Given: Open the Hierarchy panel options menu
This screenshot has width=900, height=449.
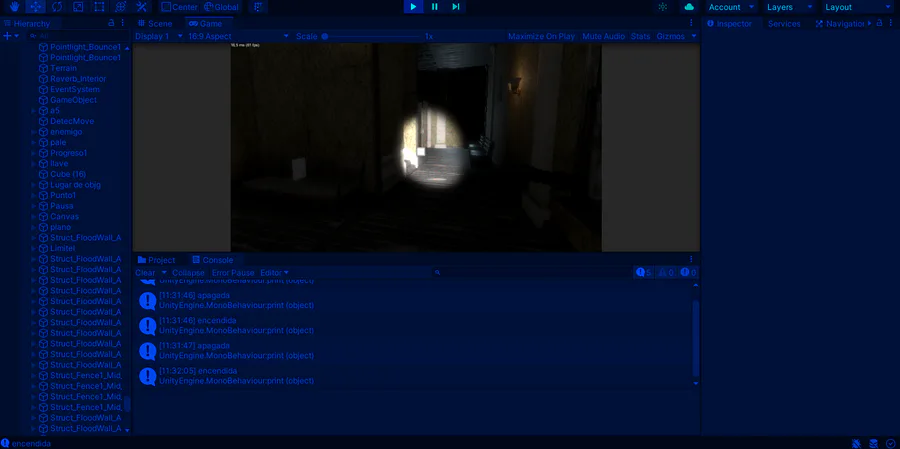Looking at the screenshot, I should pyautogui.click(x=122, y=23).
